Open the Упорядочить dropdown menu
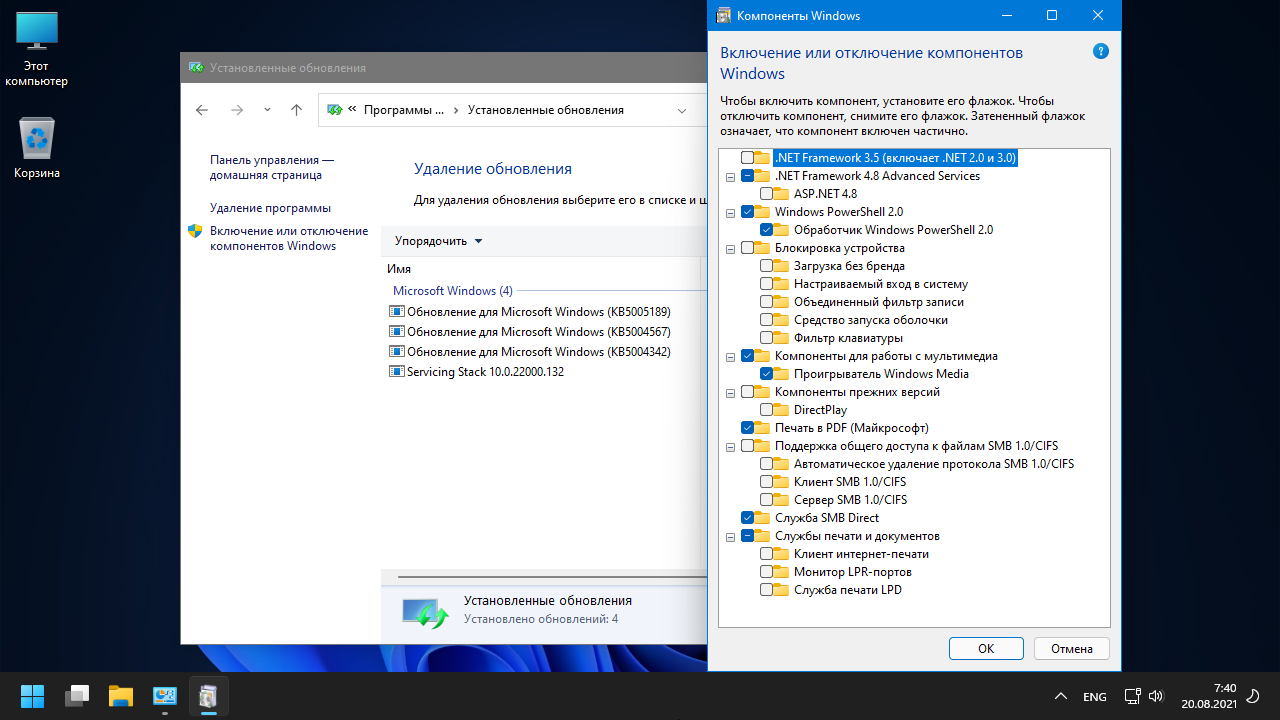The height and width of the screenshot is (720, 1280). [x=438, y=241]
